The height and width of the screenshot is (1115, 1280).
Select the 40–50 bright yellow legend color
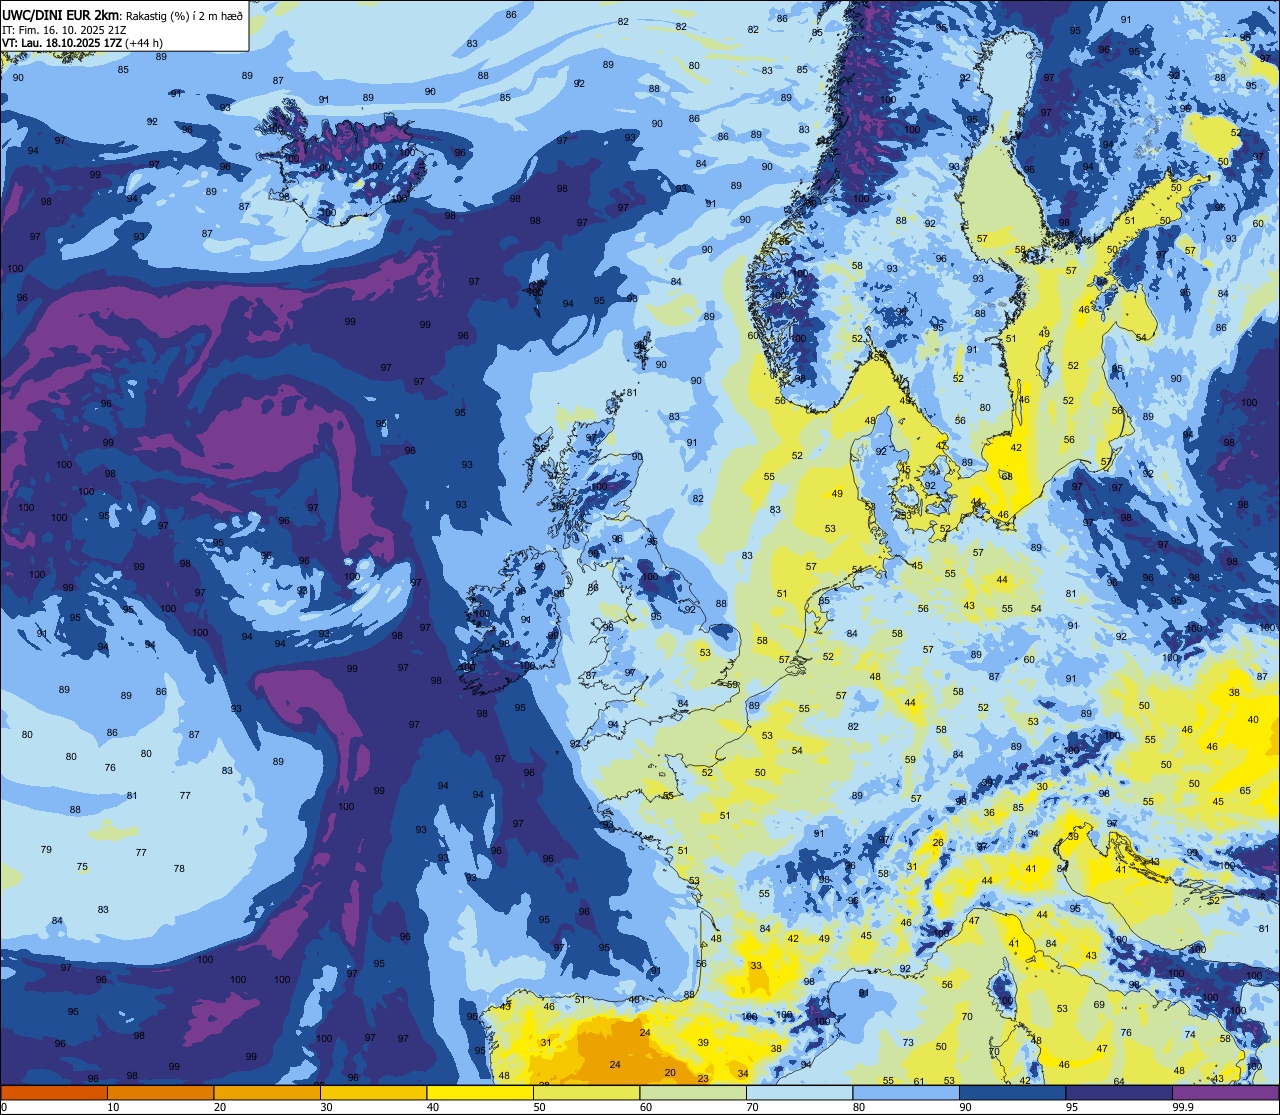(x=480, y=1092)
